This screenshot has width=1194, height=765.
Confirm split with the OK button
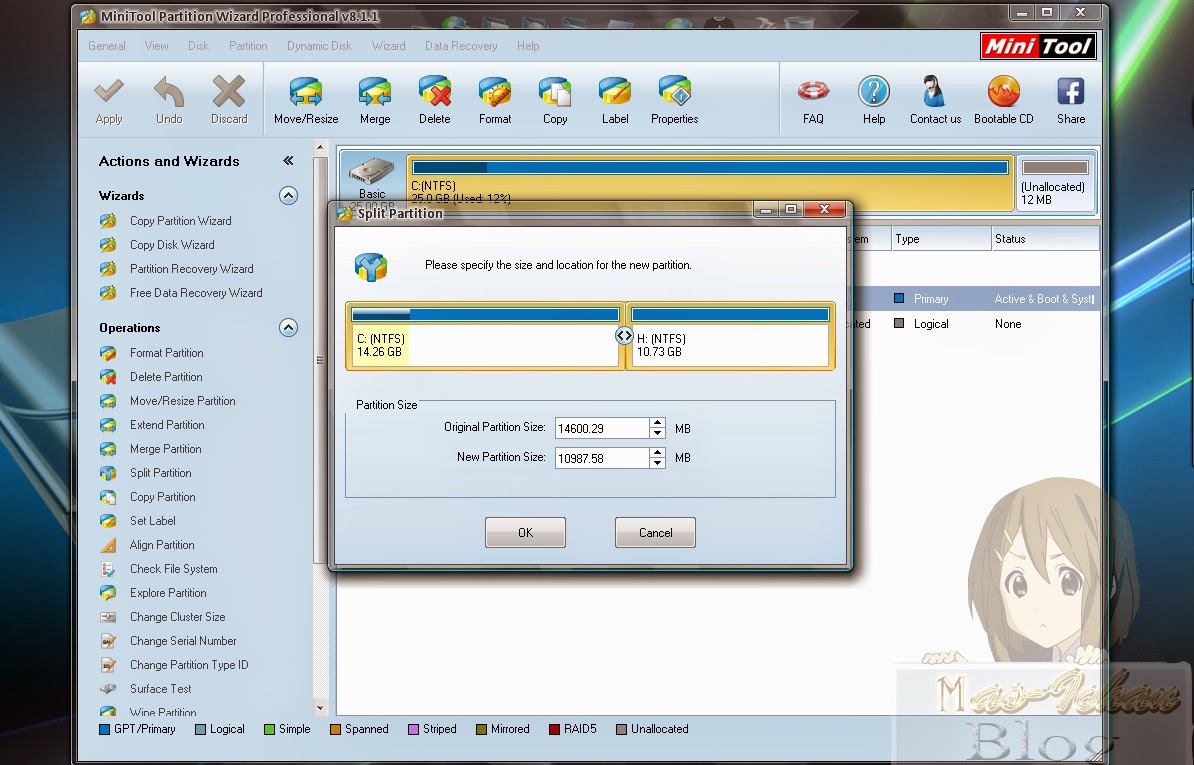tap(525, 532)
